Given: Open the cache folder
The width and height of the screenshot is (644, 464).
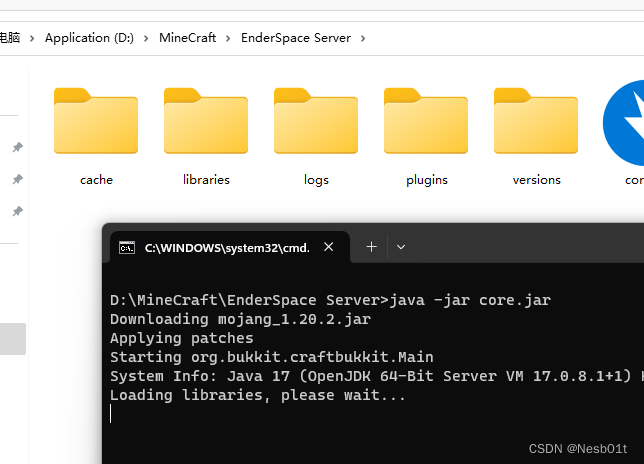Looking at the screenshot, I should click(96, 124).
